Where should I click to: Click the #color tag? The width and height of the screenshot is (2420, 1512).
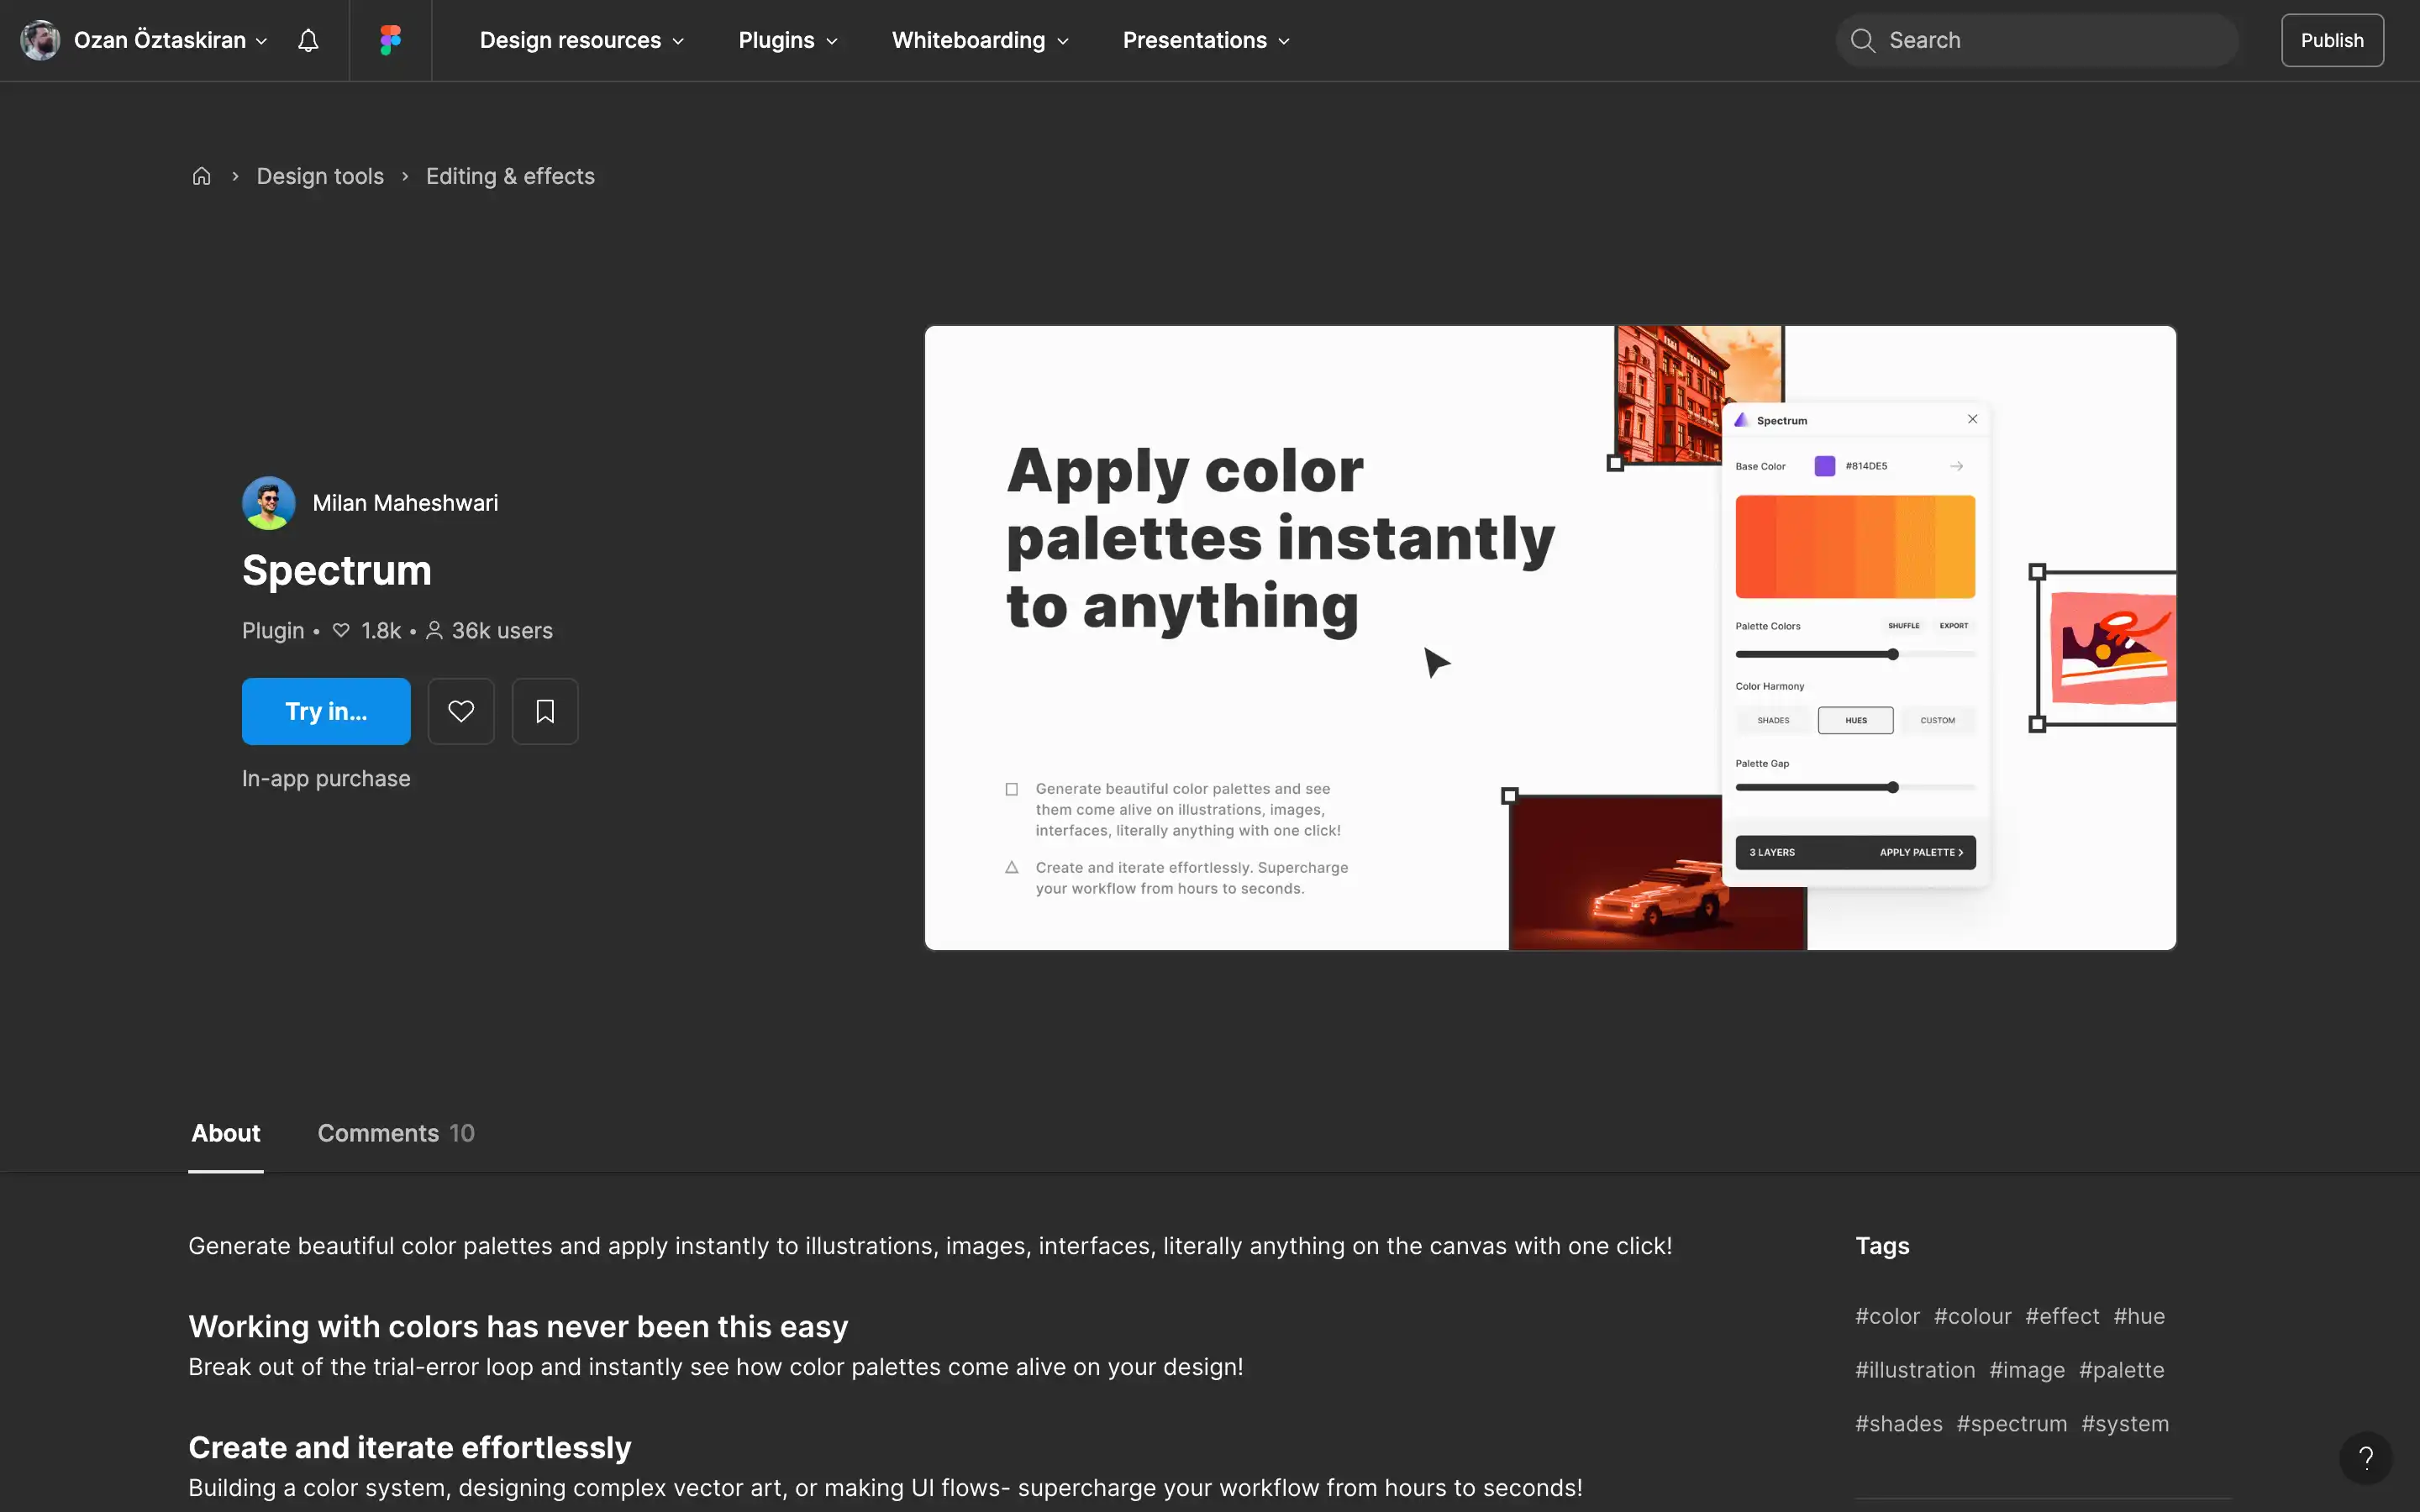point(1887,1316)
